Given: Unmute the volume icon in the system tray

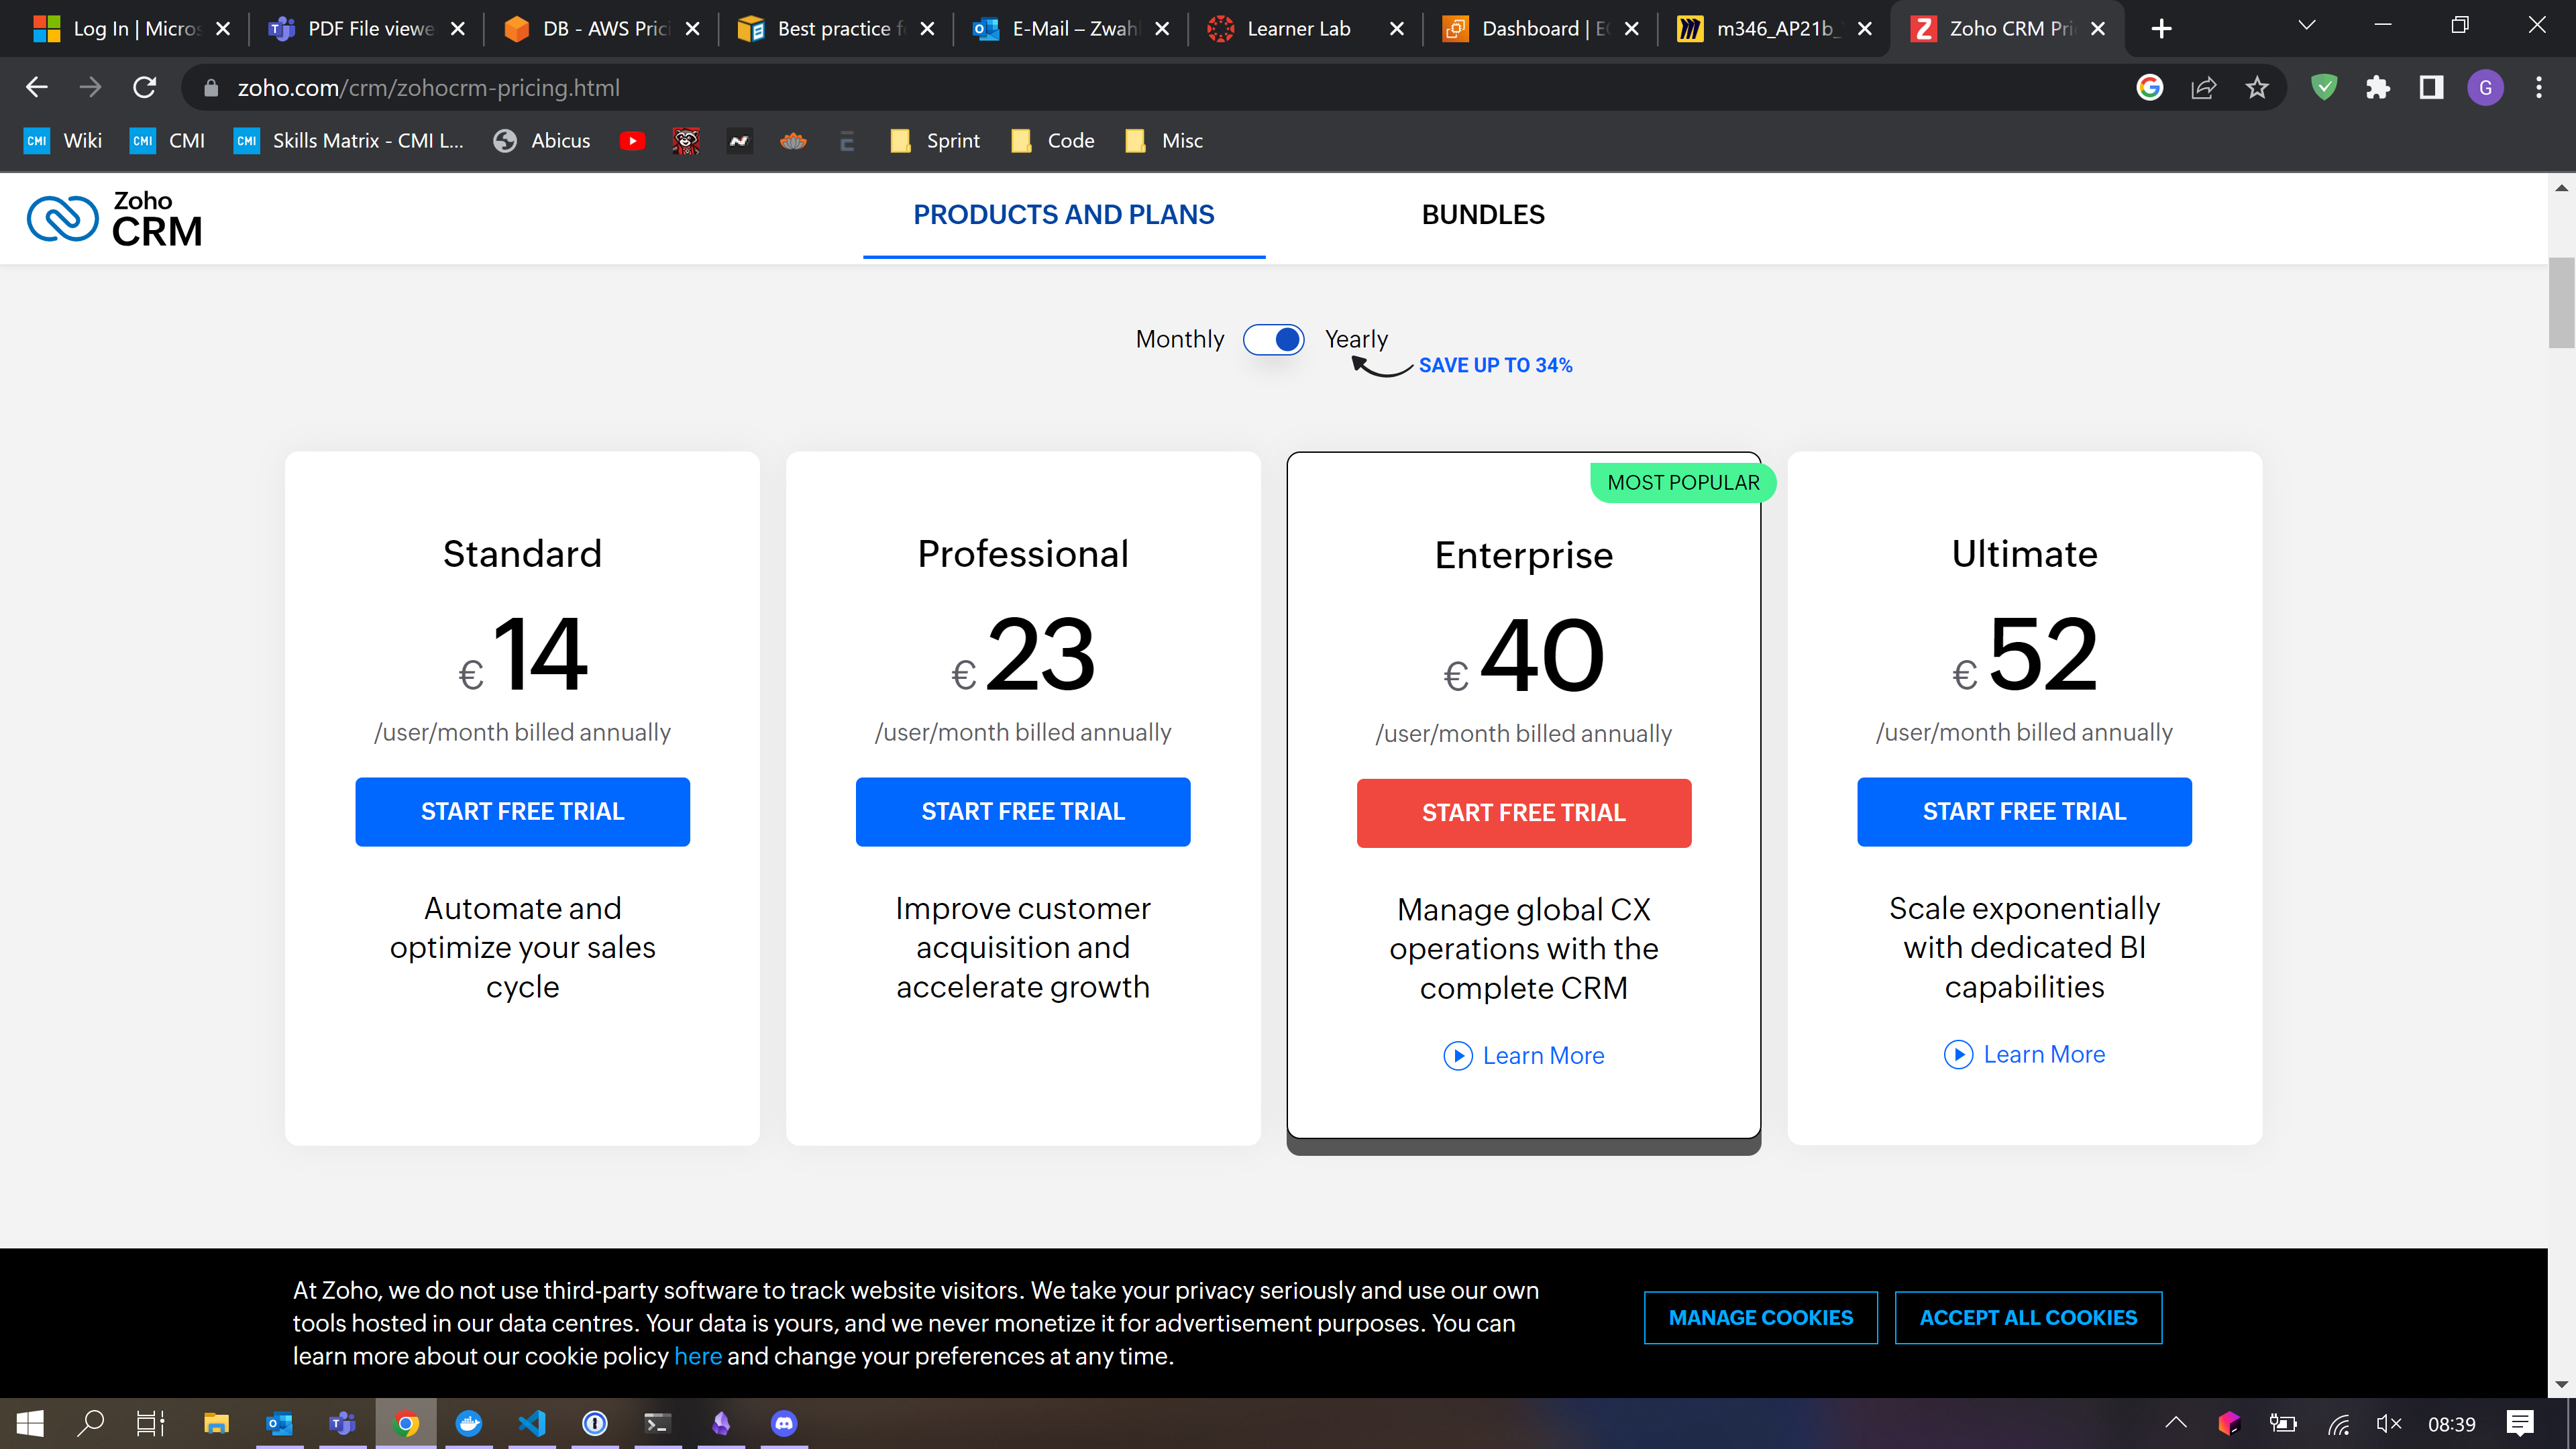Looking at the screenshot, I should [2388, 1423].
